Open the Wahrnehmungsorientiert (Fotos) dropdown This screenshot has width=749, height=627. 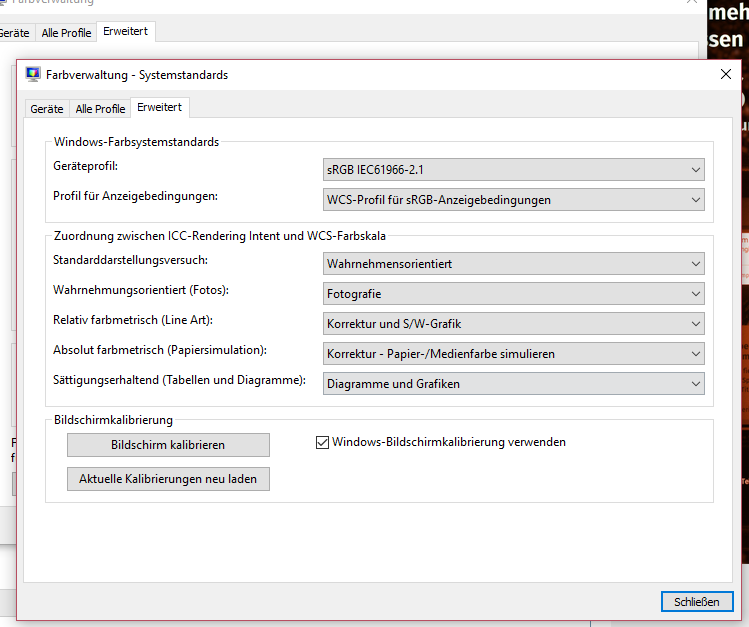coord(514,294)
